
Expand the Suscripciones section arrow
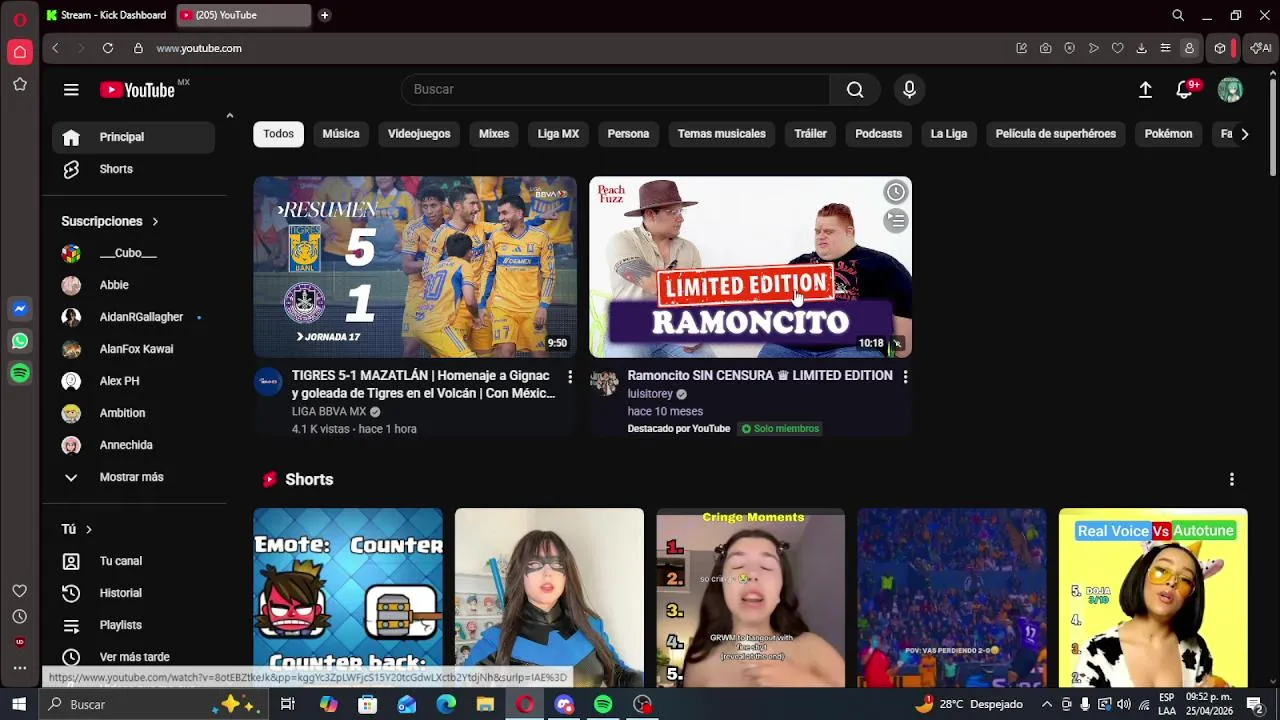coord(155,221)
